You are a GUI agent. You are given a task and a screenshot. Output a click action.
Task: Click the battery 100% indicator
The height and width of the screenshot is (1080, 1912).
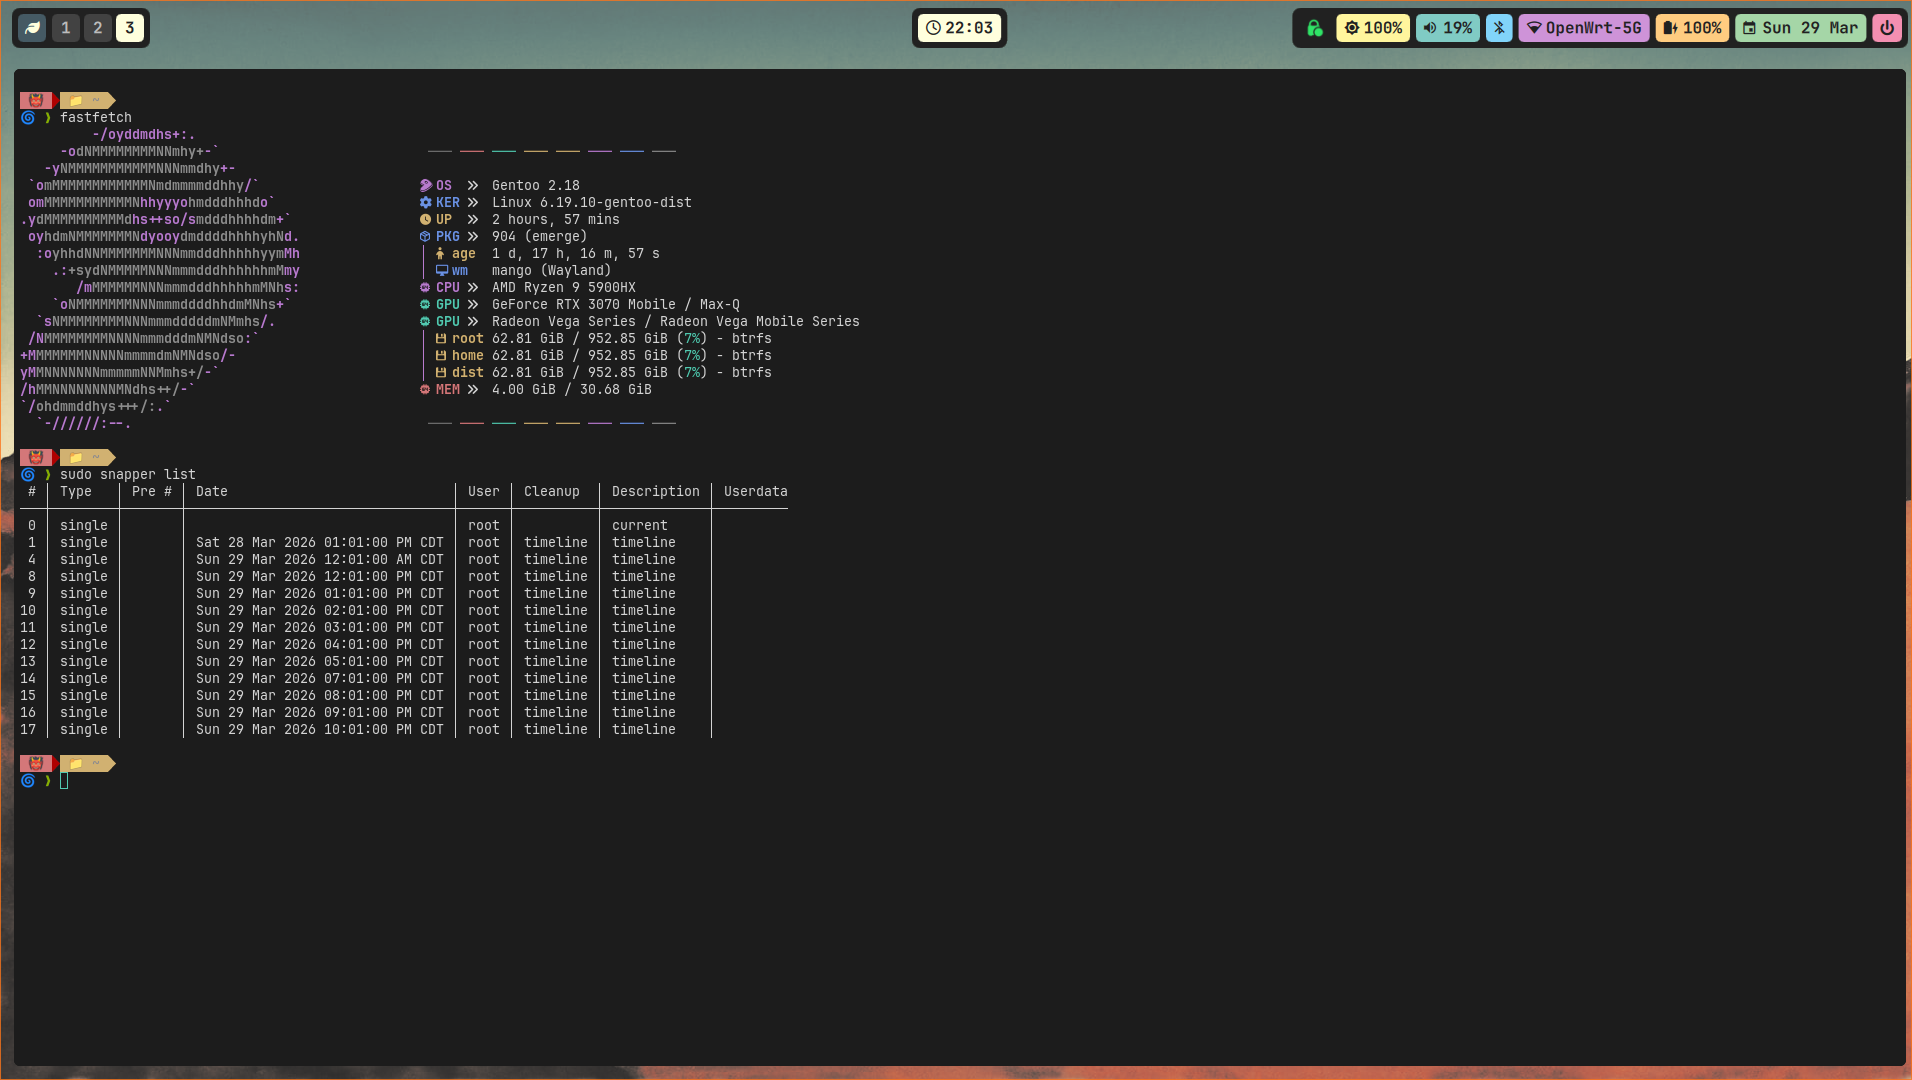click(1692, 28)
